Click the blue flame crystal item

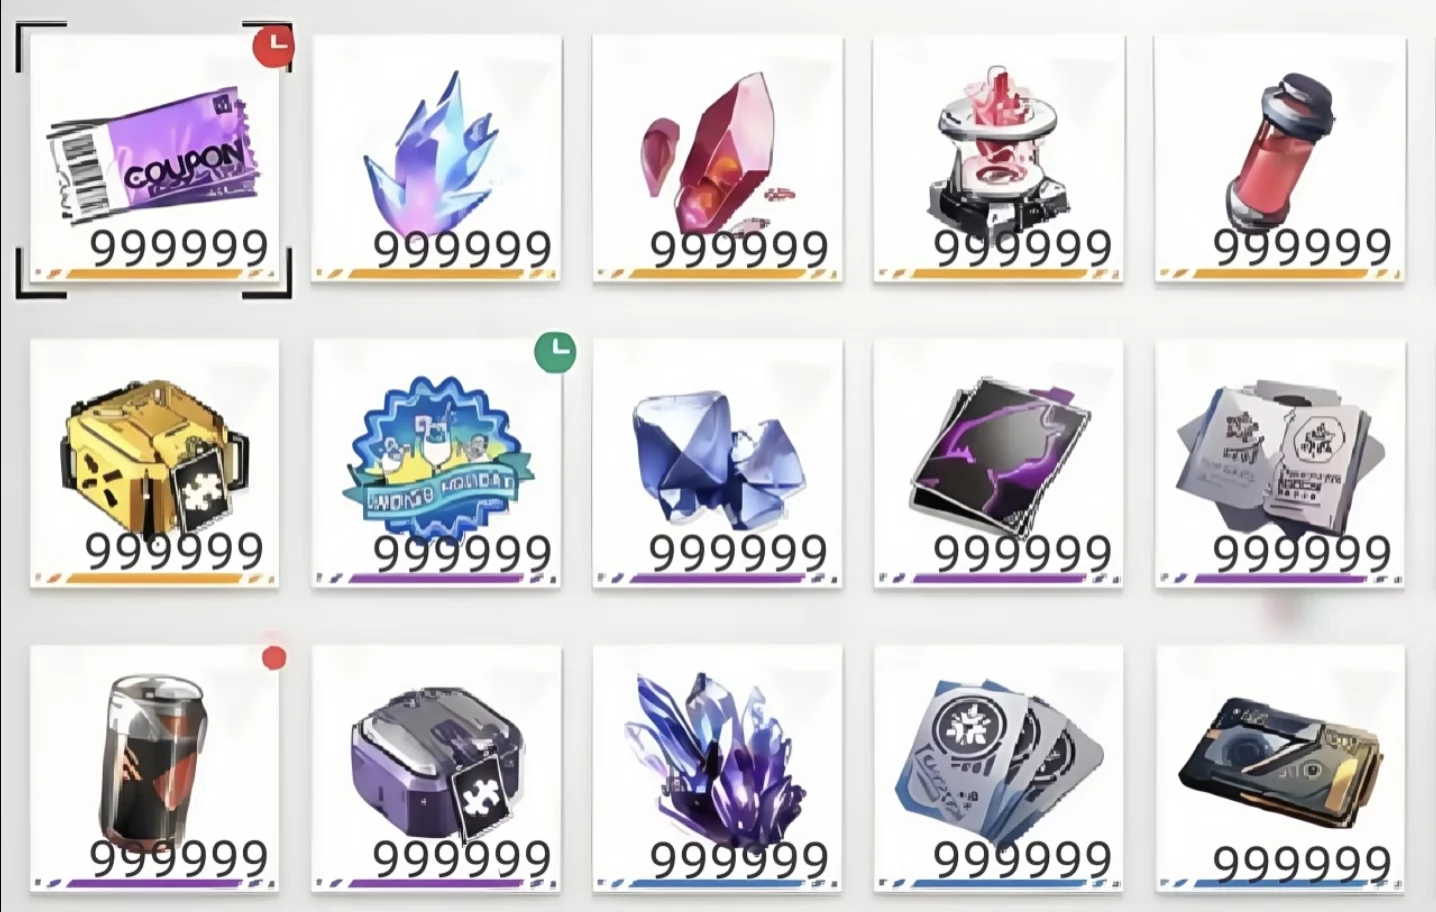[436, 157]
